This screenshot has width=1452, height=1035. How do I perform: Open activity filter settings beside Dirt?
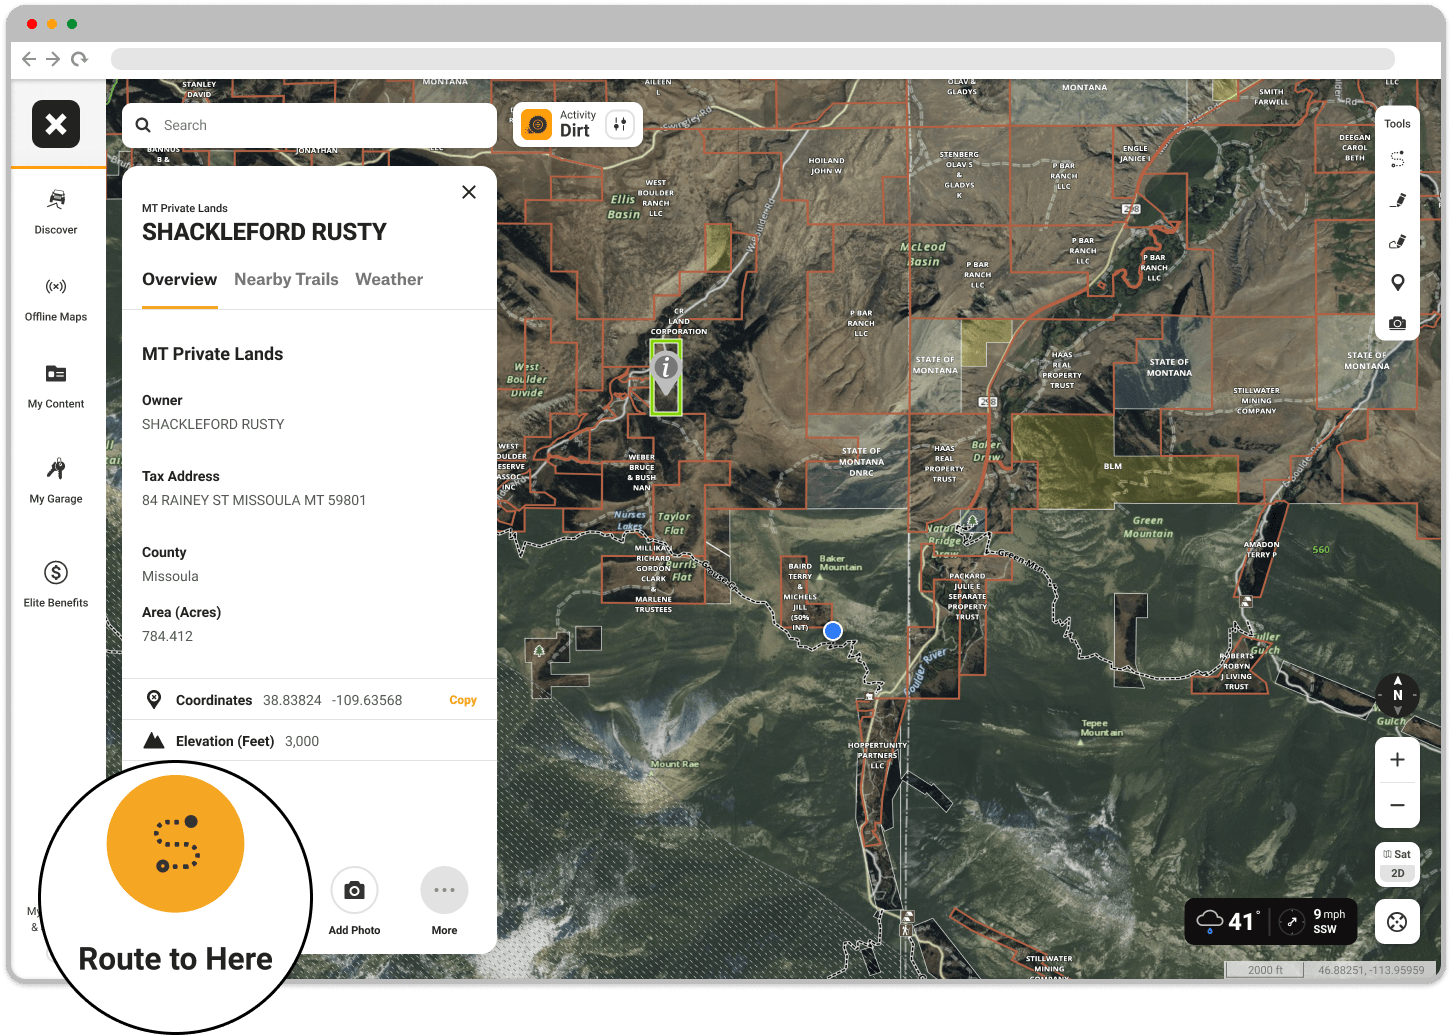point(620,124)
